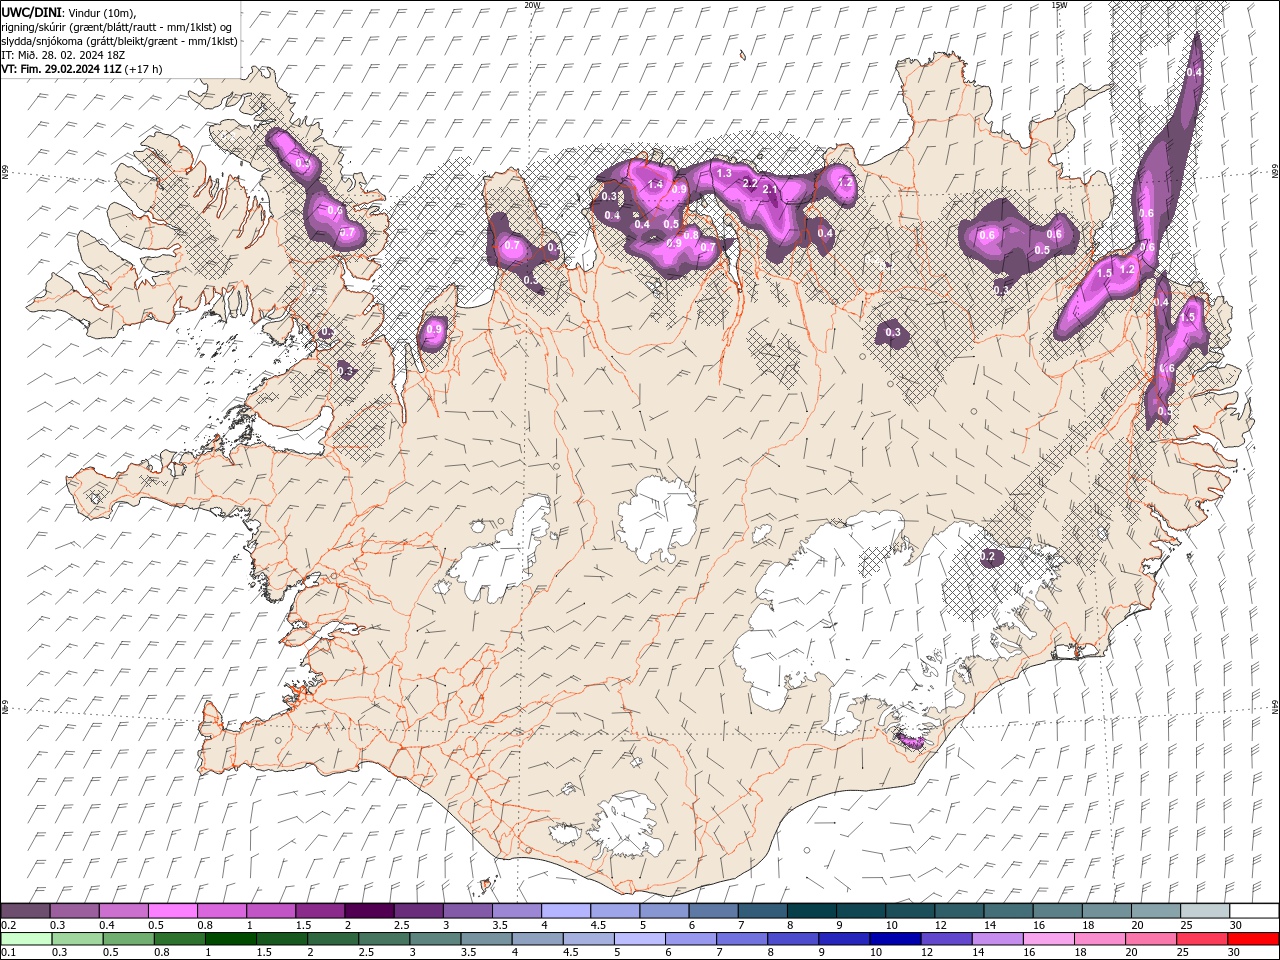1280x960 pixels.
Task: Click the '15W' longitude label
Action: (x=1059, y=5)
